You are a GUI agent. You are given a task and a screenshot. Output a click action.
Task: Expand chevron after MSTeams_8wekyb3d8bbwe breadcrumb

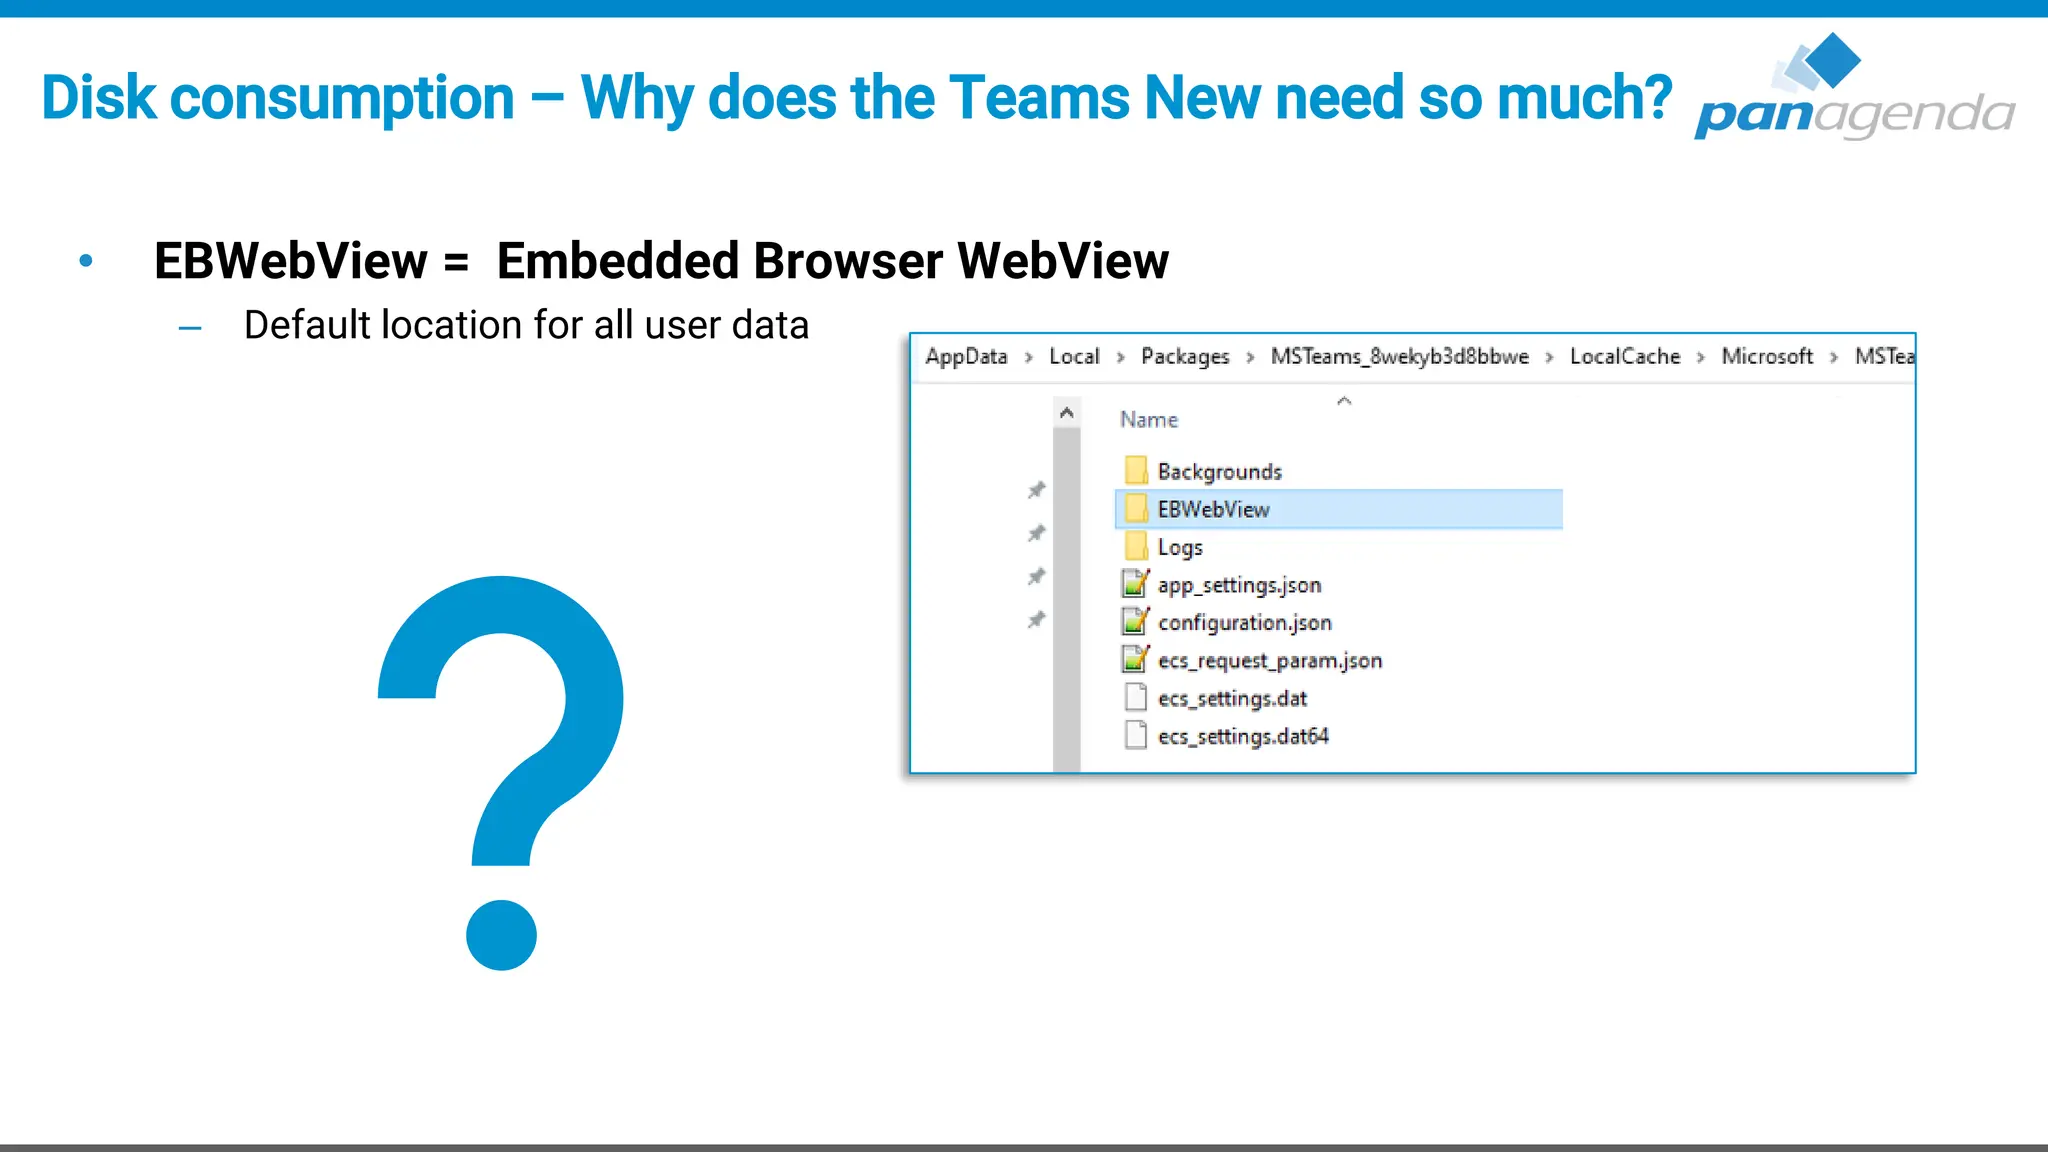[1549, 357]
